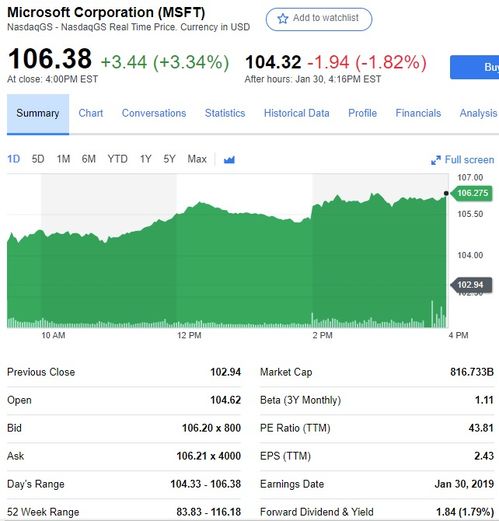This screenshot has height=521, width=499.
Task: Click the green 106.275 price marker
Action: click(471, 193)
